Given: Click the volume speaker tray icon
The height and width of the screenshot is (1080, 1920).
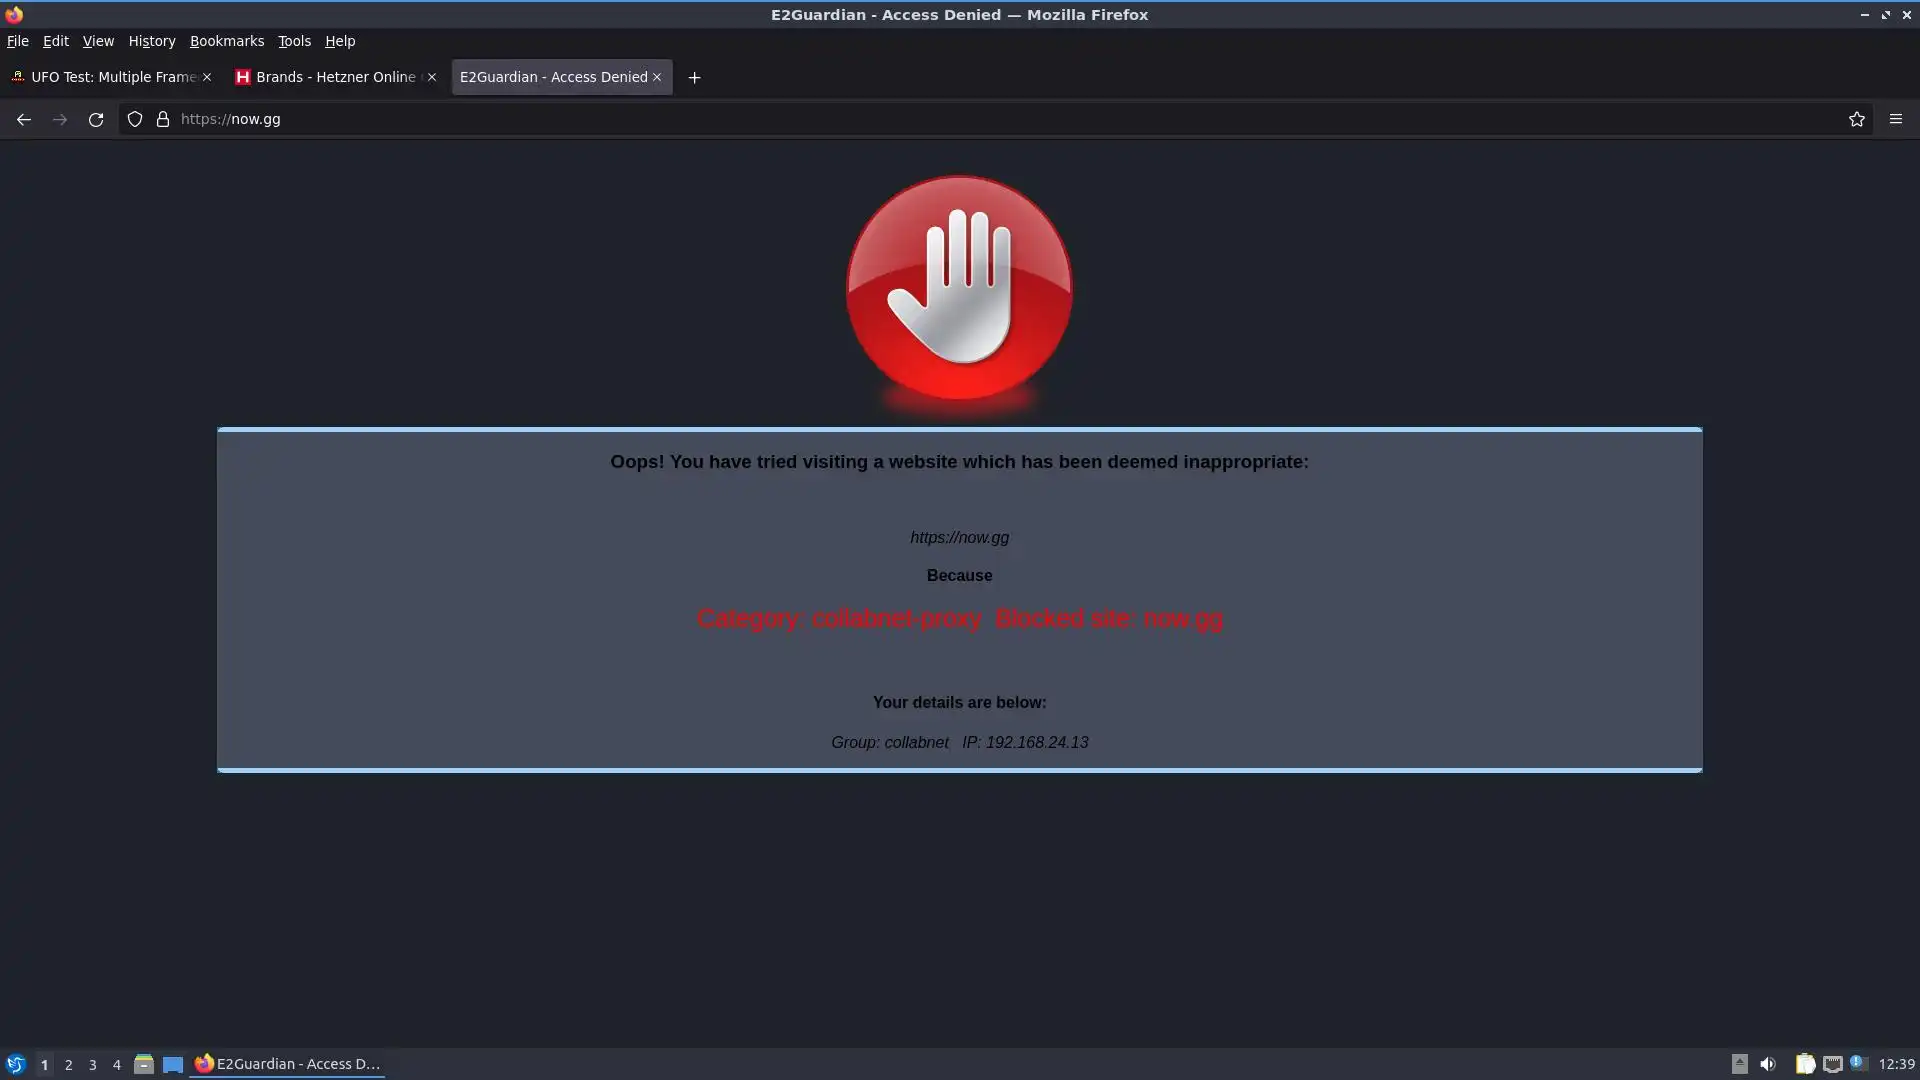Looking at the screenshot, I should pyautogui.click(x=1768, y=1064).
